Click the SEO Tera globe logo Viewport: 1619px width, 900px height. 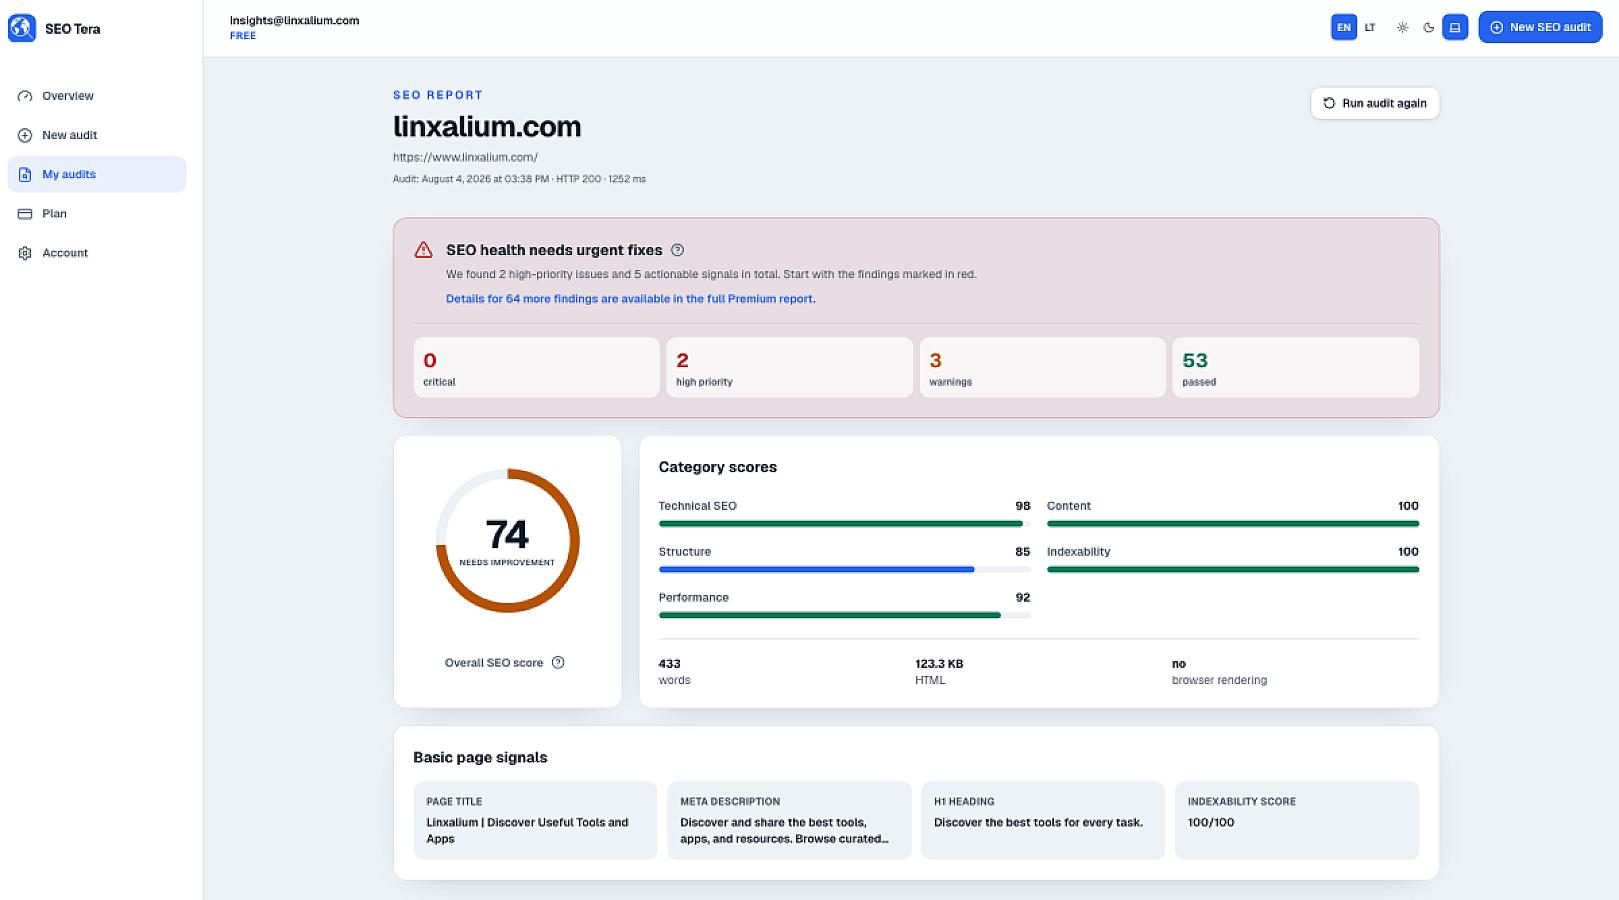coord(22,28)
